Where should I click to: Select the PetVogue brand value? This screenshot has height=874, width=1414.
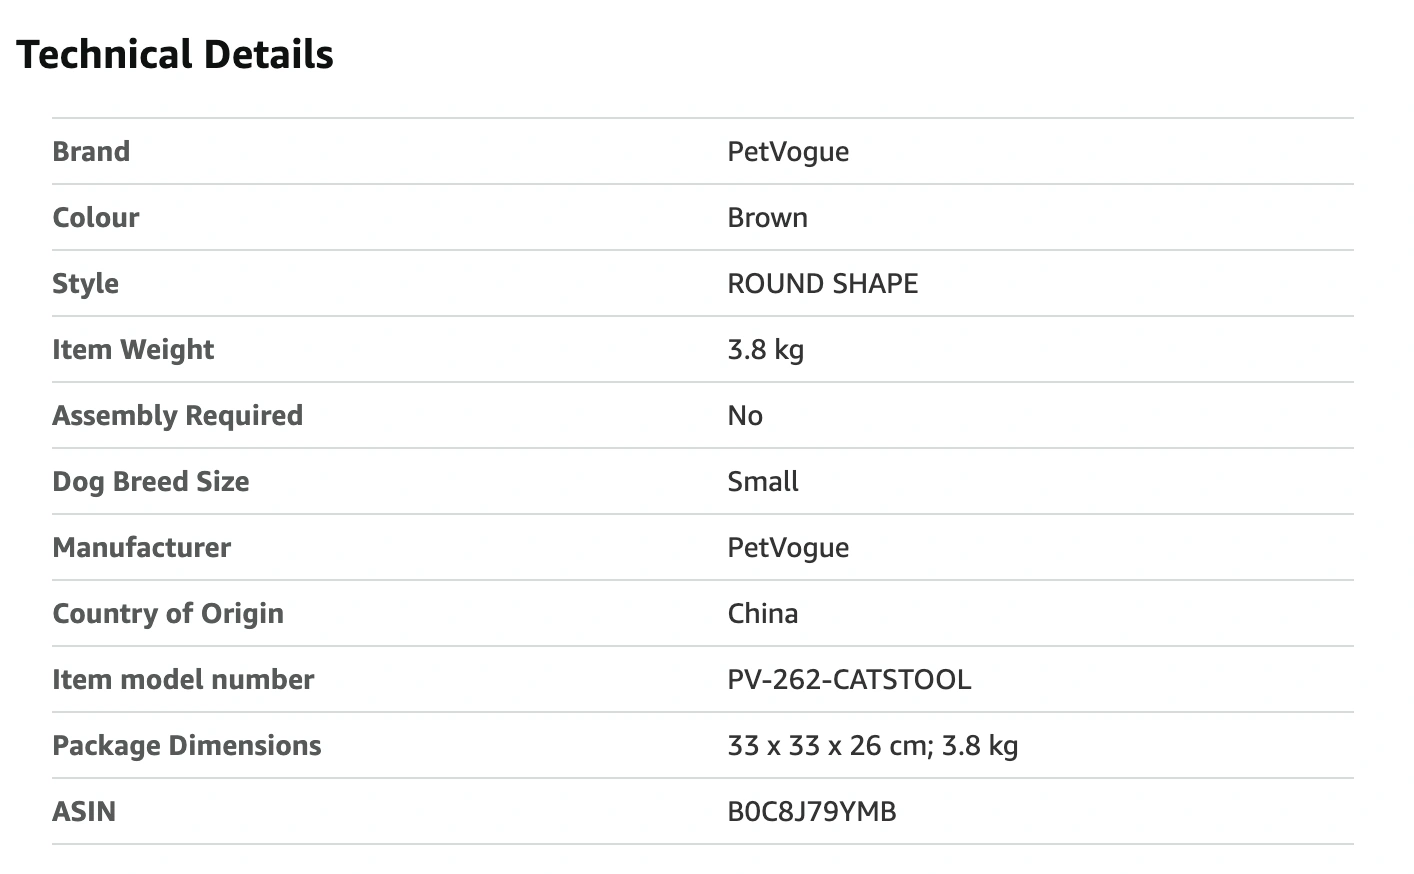click(788, 152)
